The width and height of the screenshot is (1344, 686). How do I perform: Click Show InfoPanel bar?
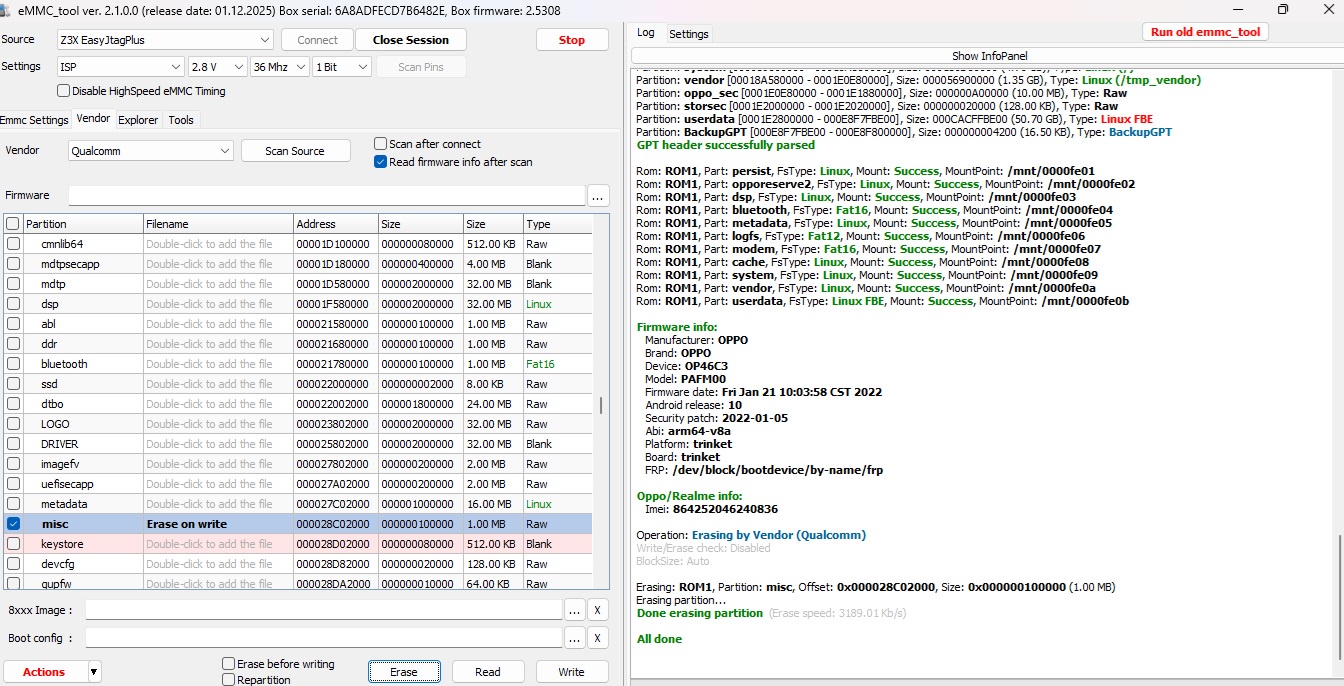click(989, 56)
